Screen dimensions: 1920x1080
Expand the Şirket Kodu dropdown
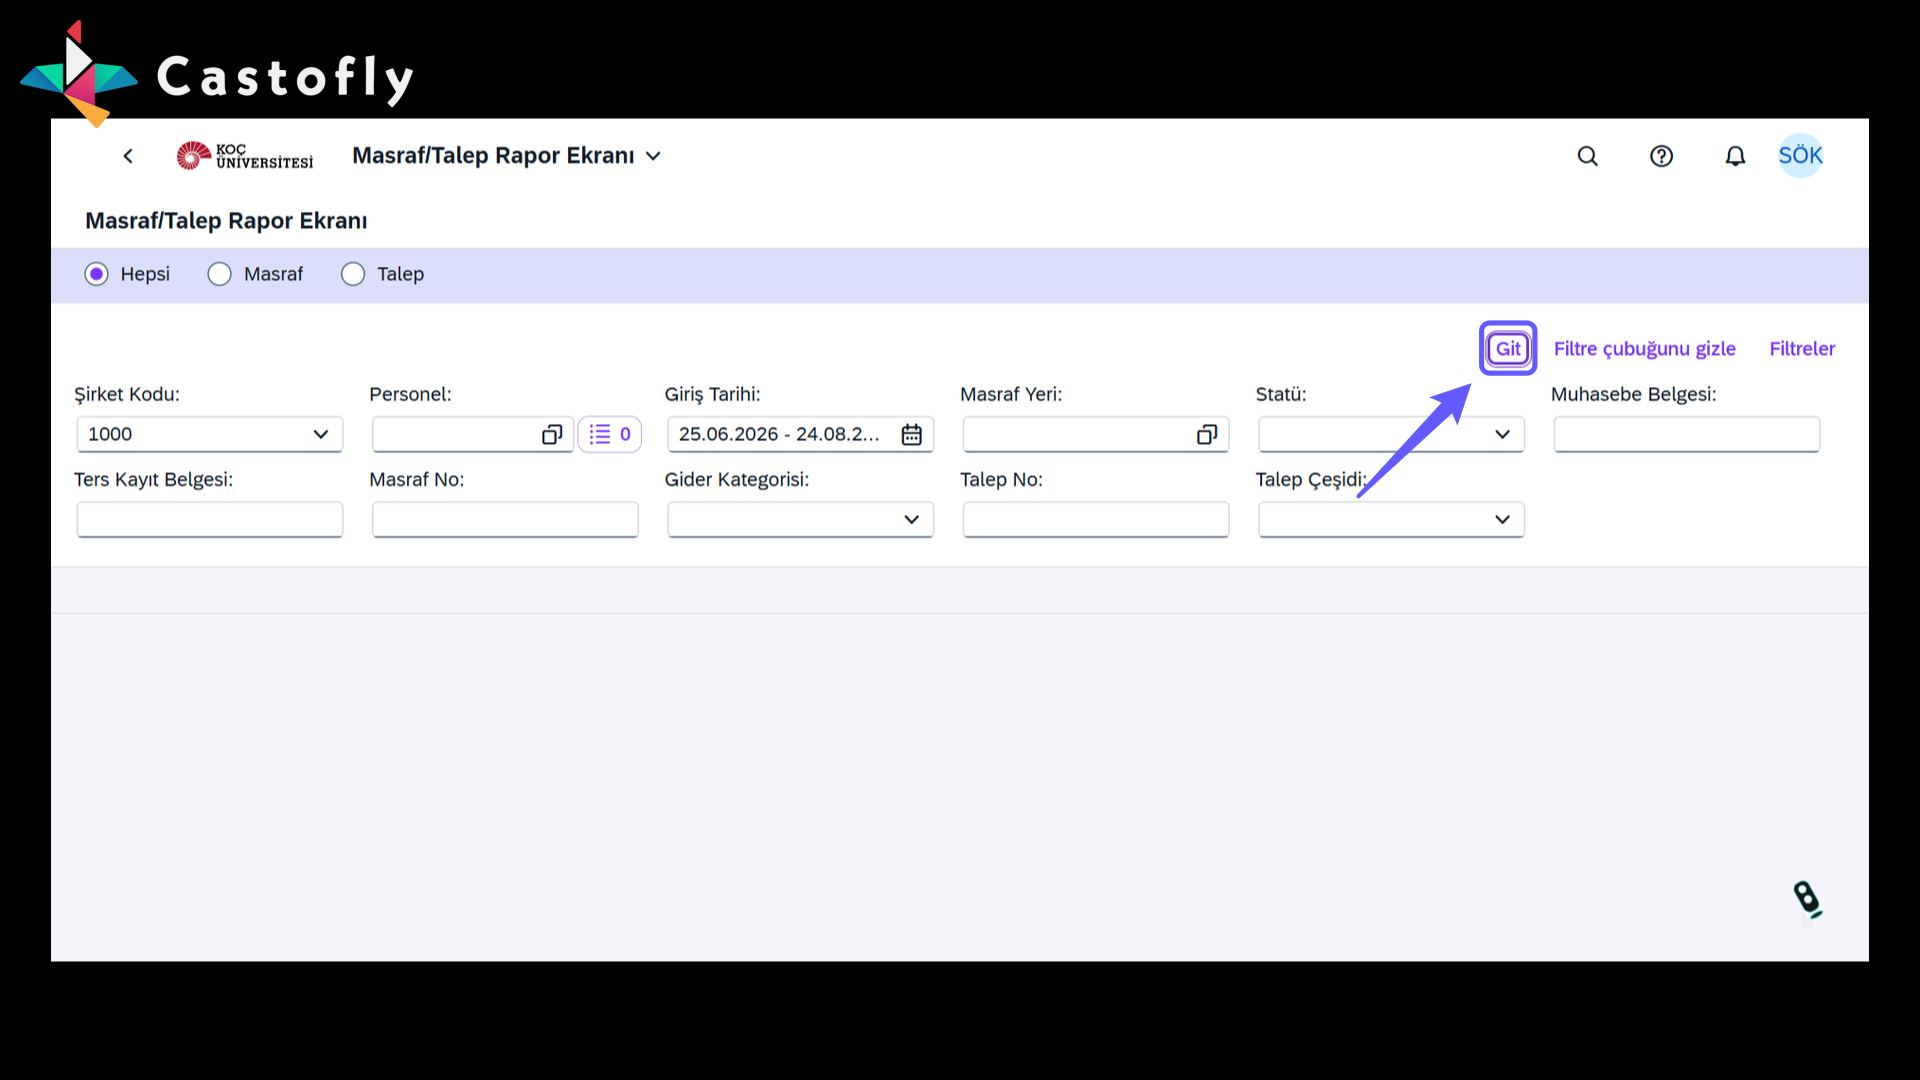[x=320, y=434]
